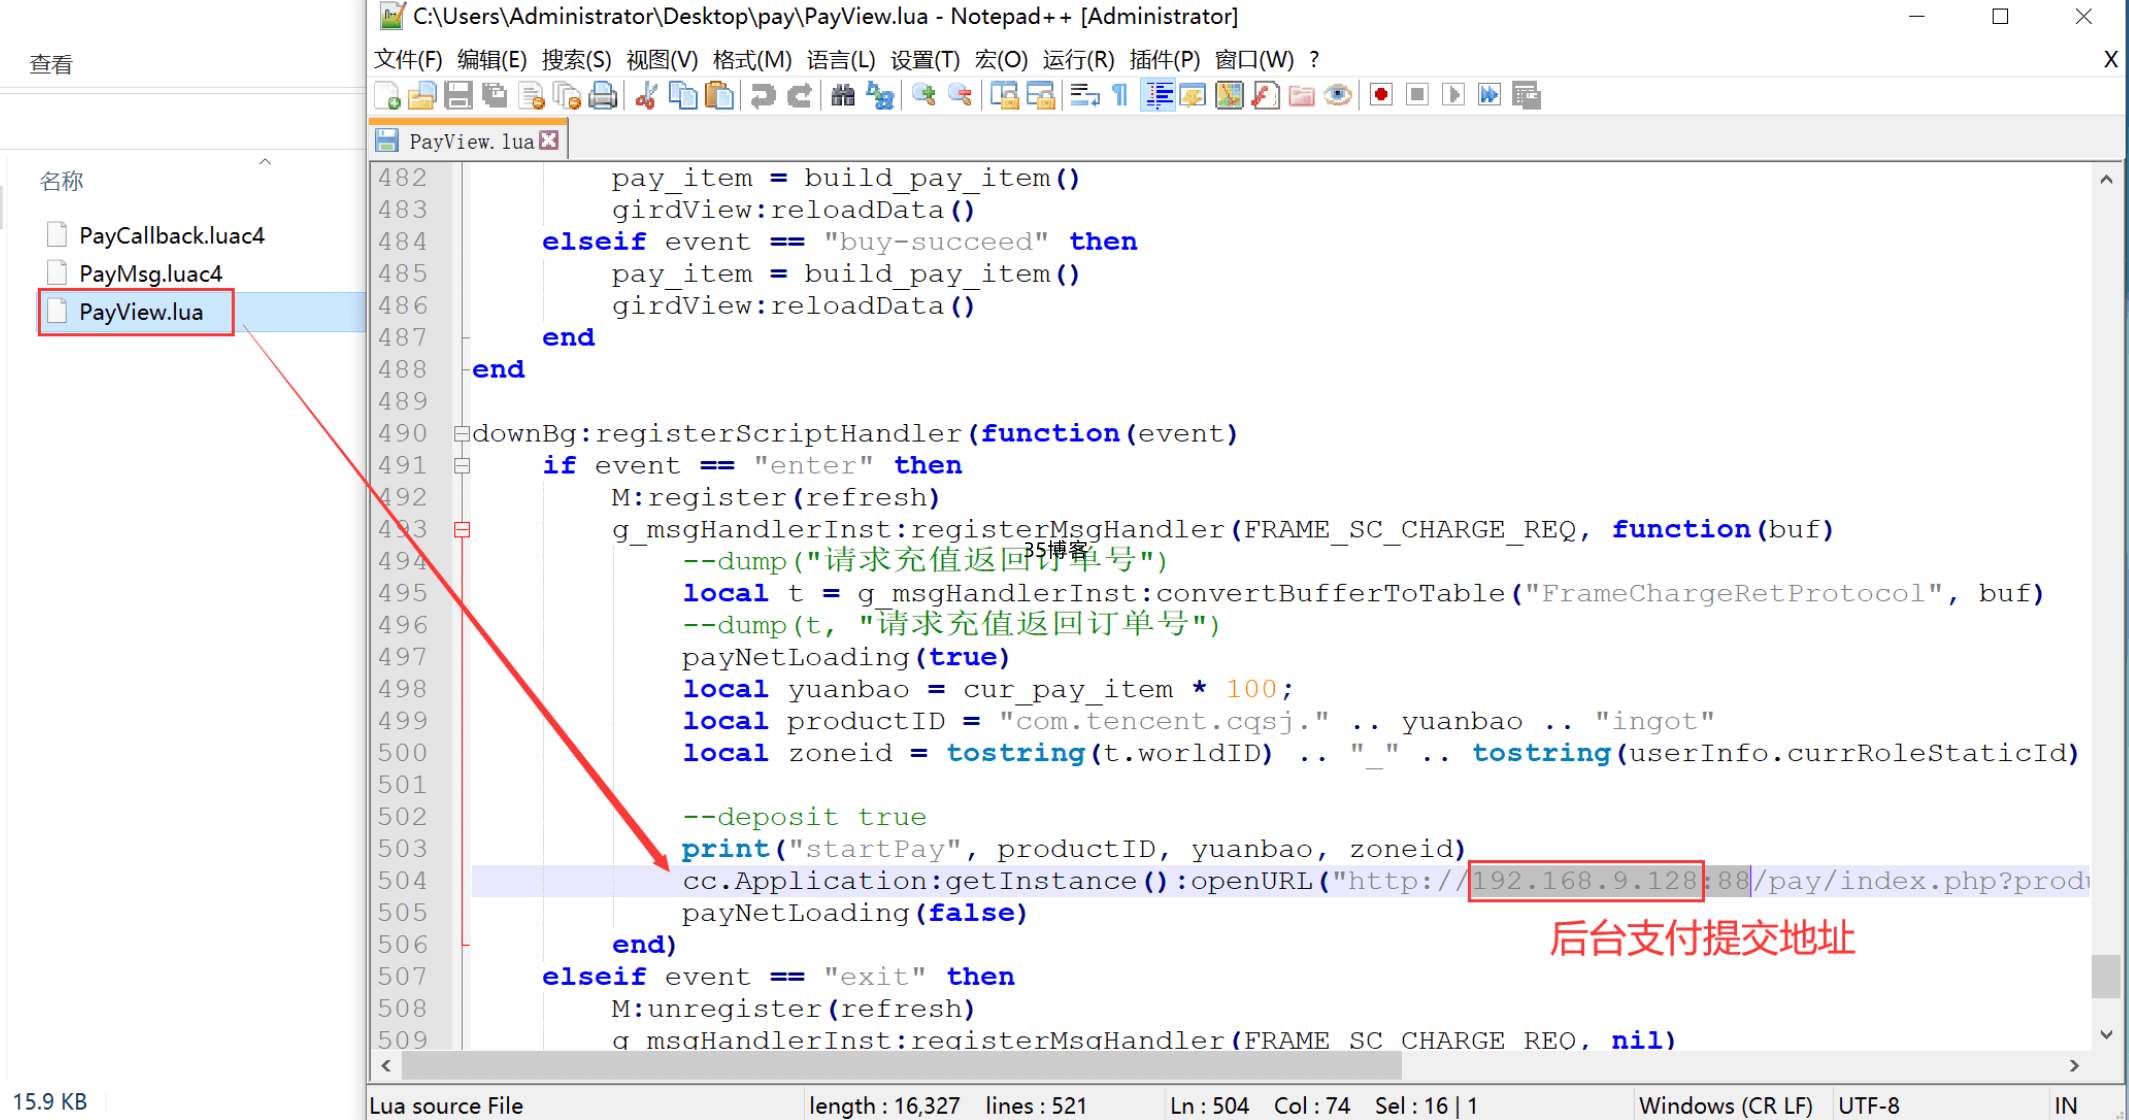This screenshot has width=2129, height=1120.
Task: Start macro recording with red dot icon
Action: tap(1381, 95)
